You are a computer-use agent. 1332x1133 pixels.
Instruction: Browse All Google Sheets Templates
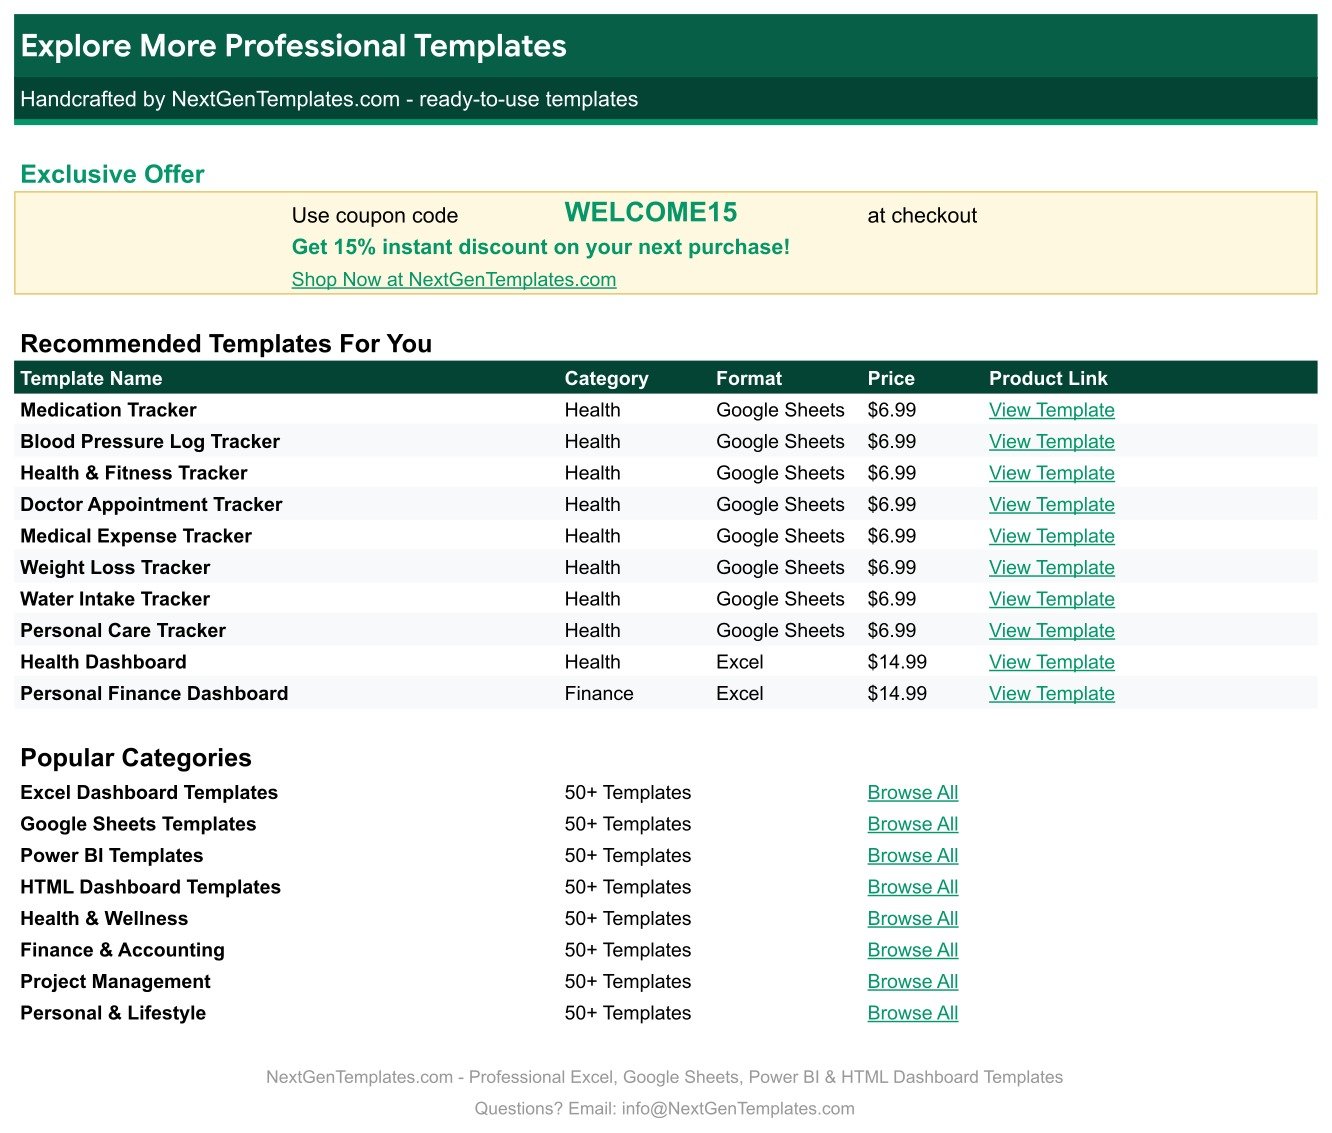coord(912,824)
